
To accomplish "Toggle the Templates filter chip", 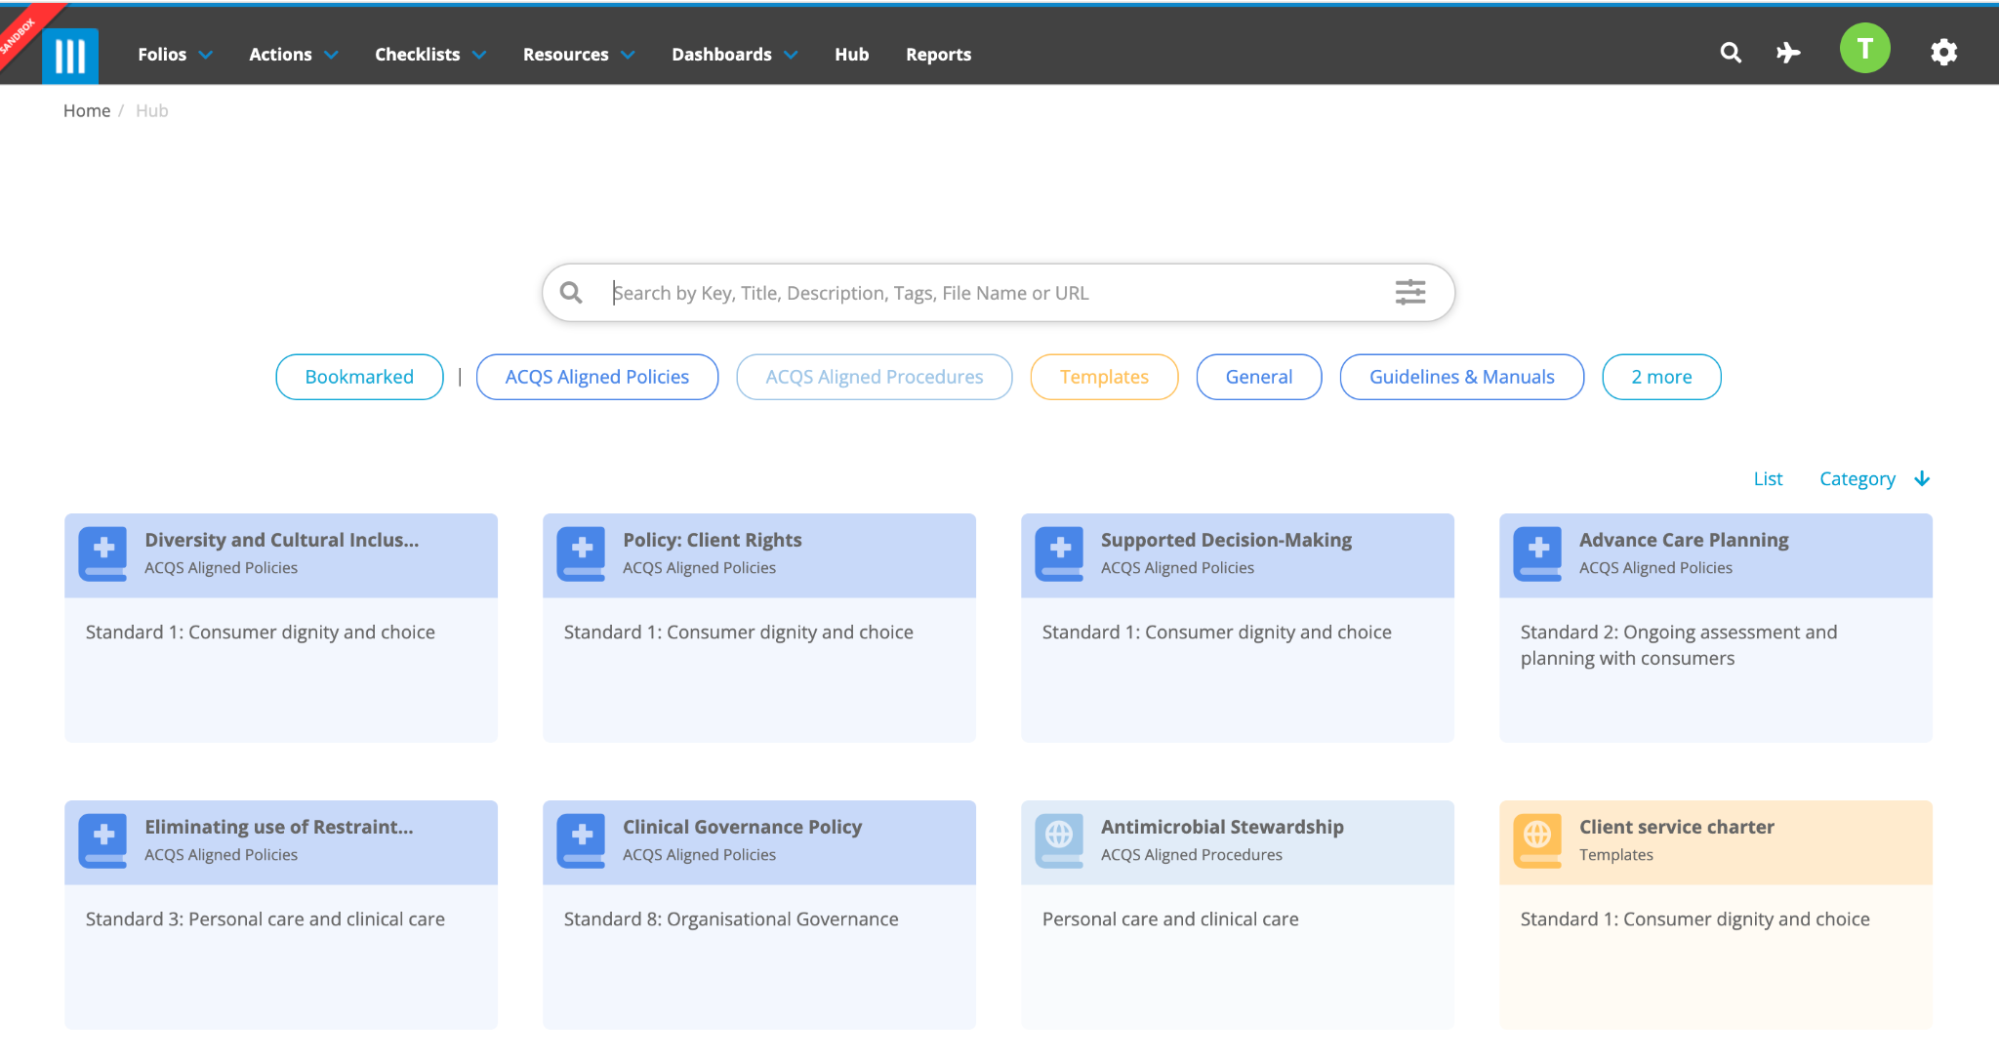I will tap(1104, 377).
